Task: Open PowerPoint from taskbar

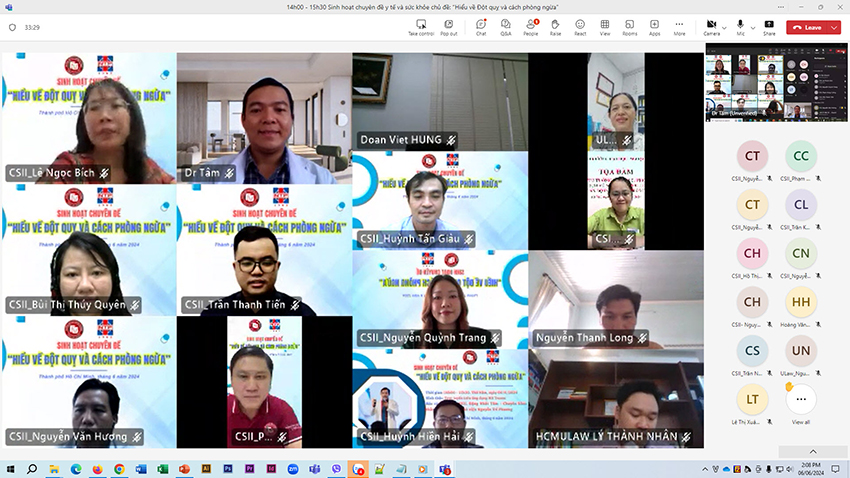Action: pyautogui.click(x=184, y=469)
